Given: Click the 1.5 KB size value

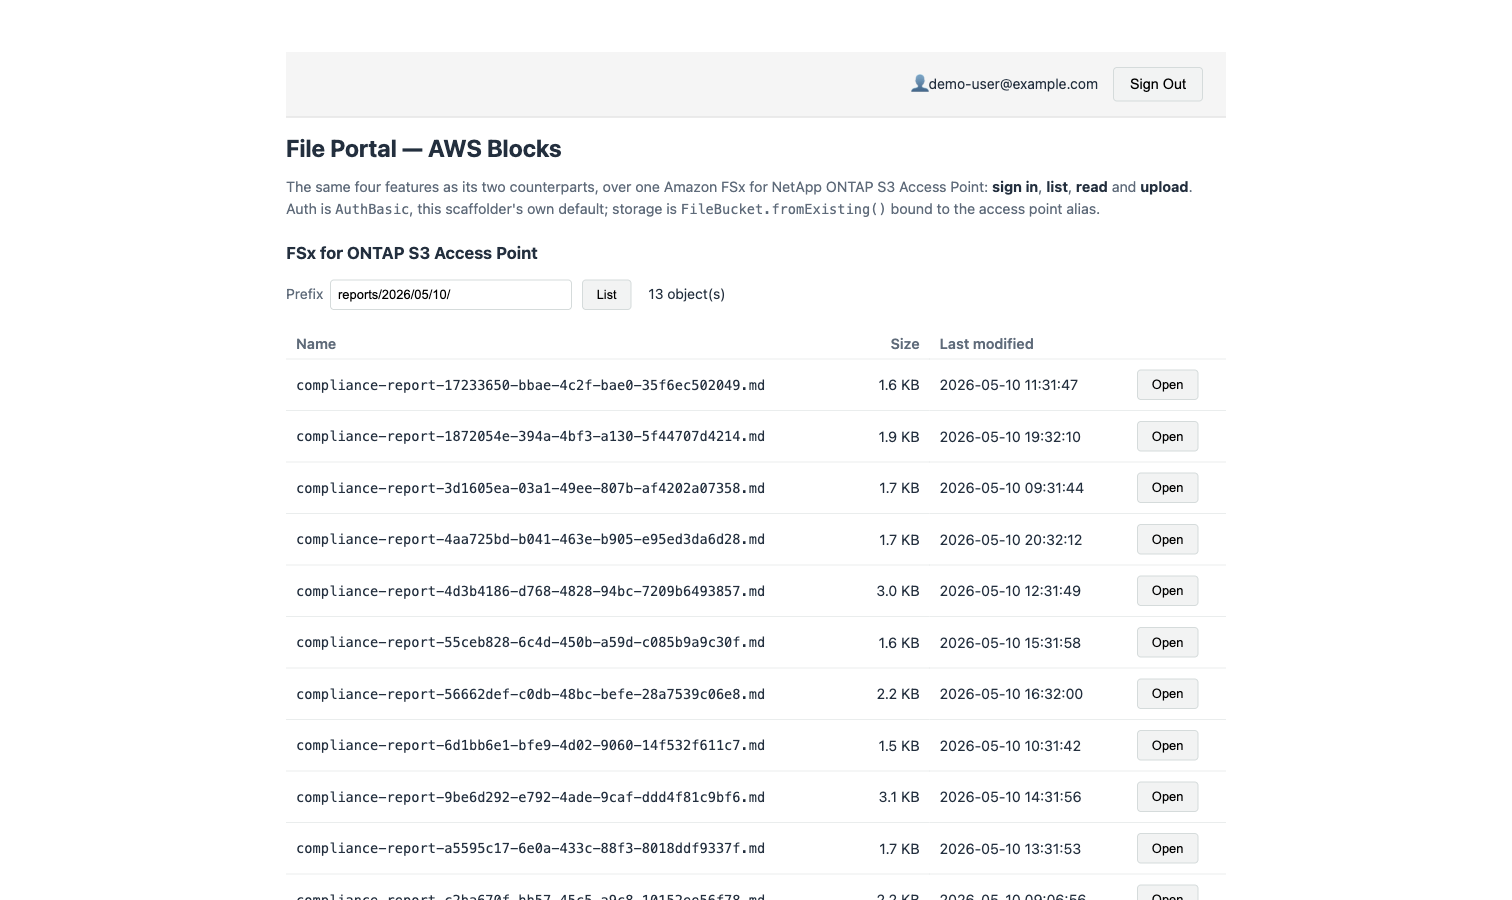Looking at the screenshot, I should click(x=899, y=745).
